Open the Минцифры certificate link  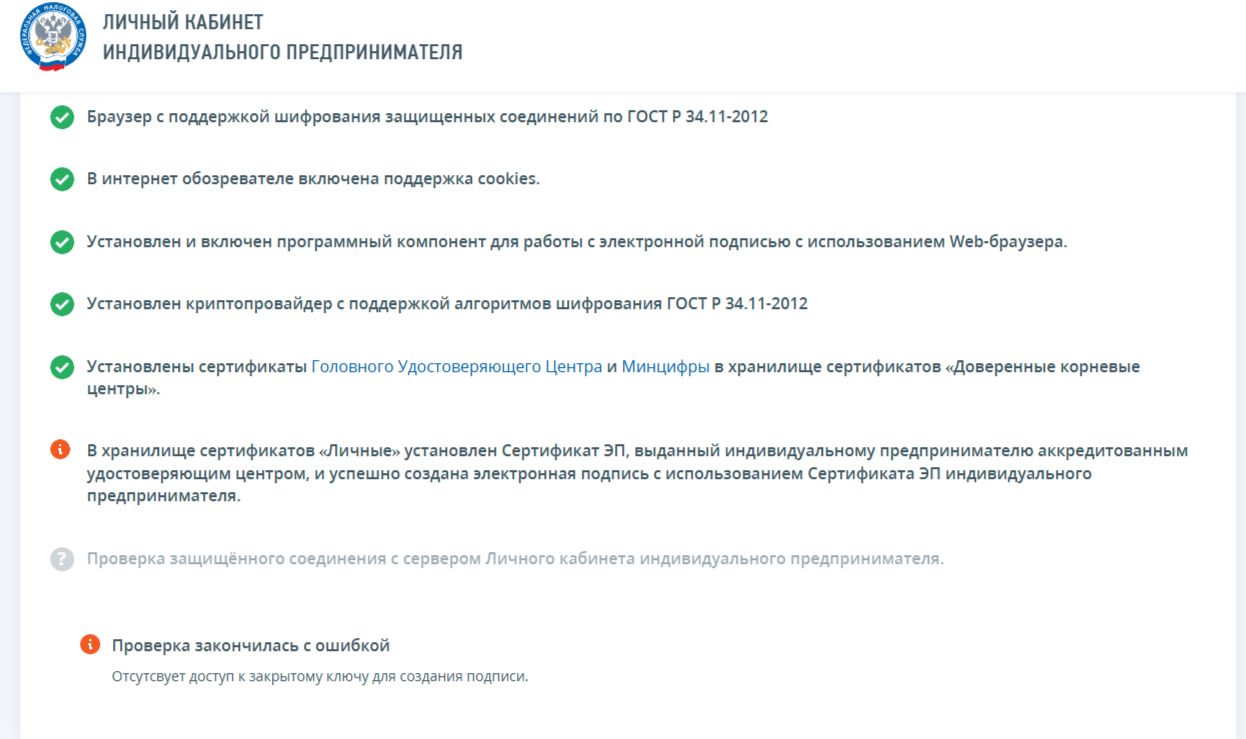click(x=666, y=367)
